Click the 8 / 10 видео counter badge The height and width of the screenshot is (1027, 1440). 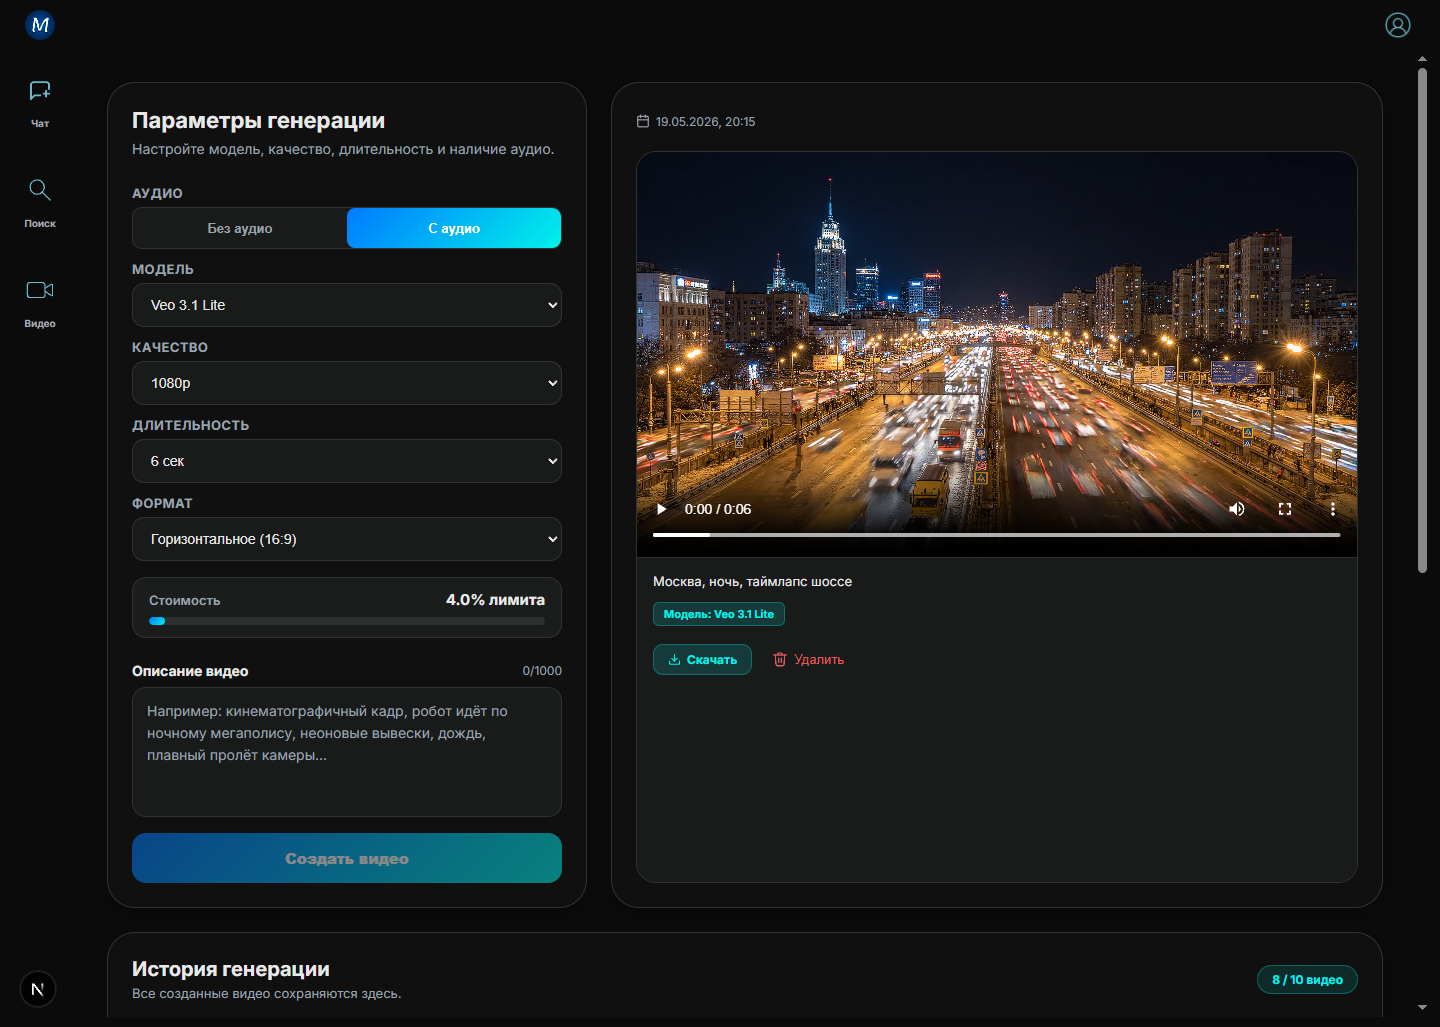click(x=1307, y=980)
